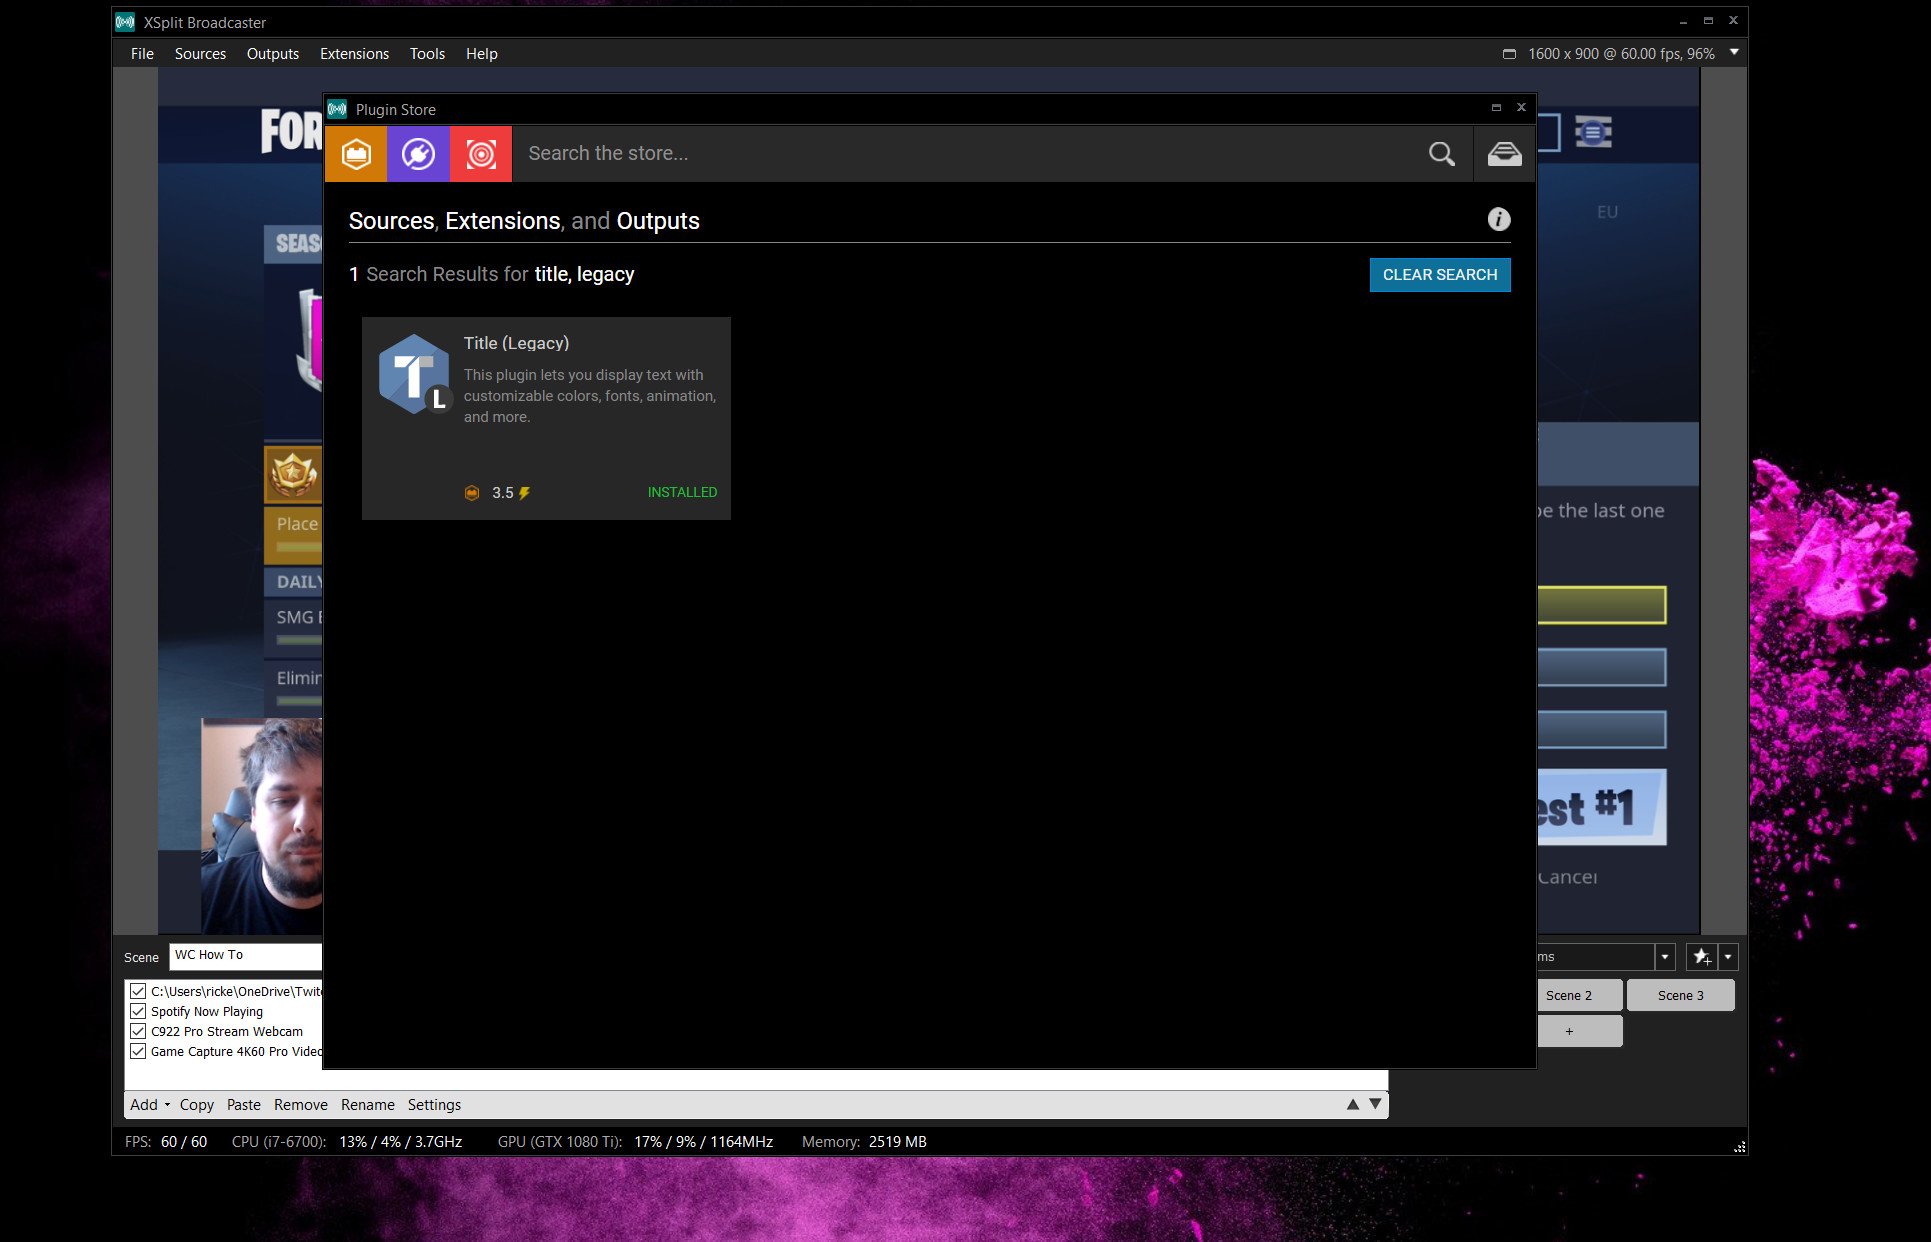Click the red targets/outputs icon in Plugin Store
The image size is (1931, 1242).
click(479, 152)
